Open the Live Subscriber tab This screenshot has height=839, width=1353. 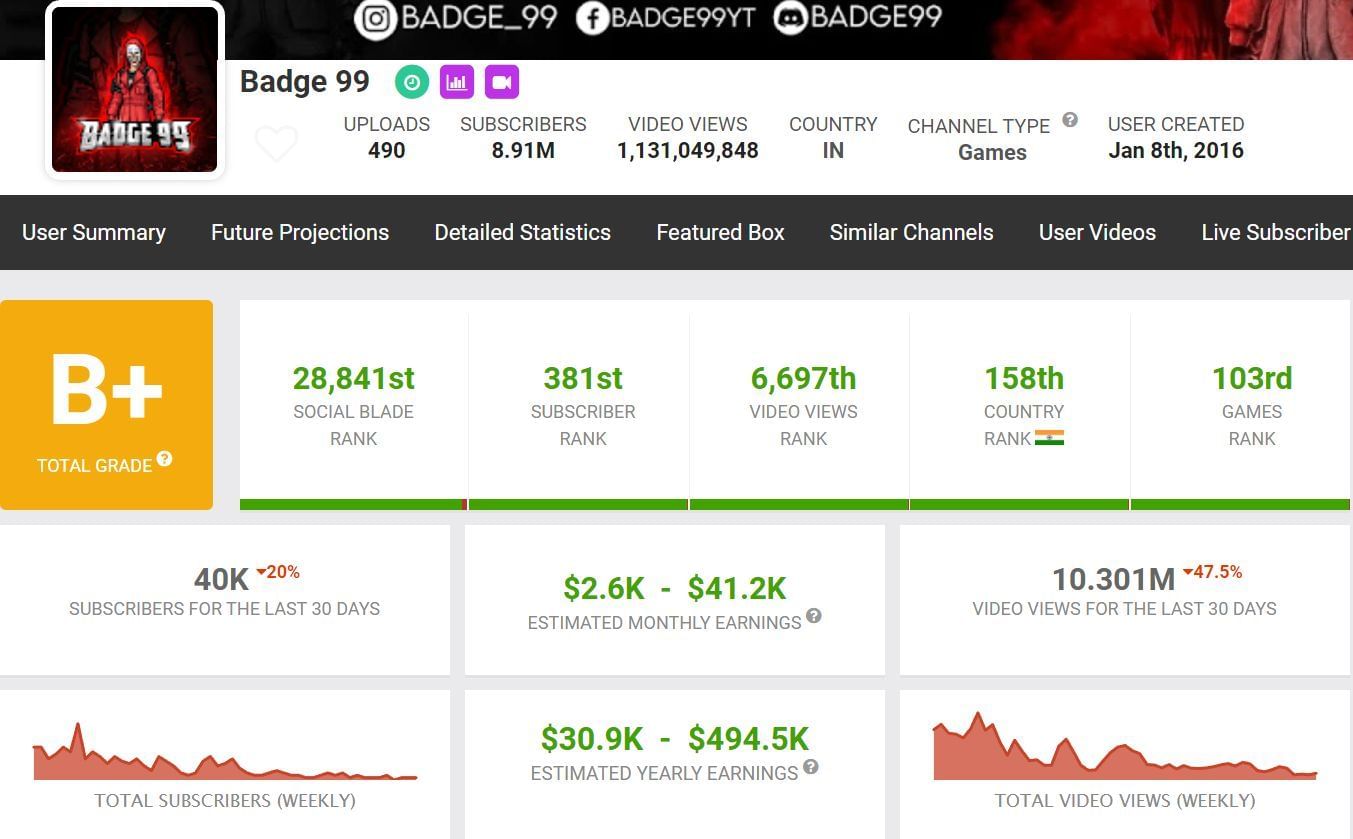click(x=1275, y=232)
